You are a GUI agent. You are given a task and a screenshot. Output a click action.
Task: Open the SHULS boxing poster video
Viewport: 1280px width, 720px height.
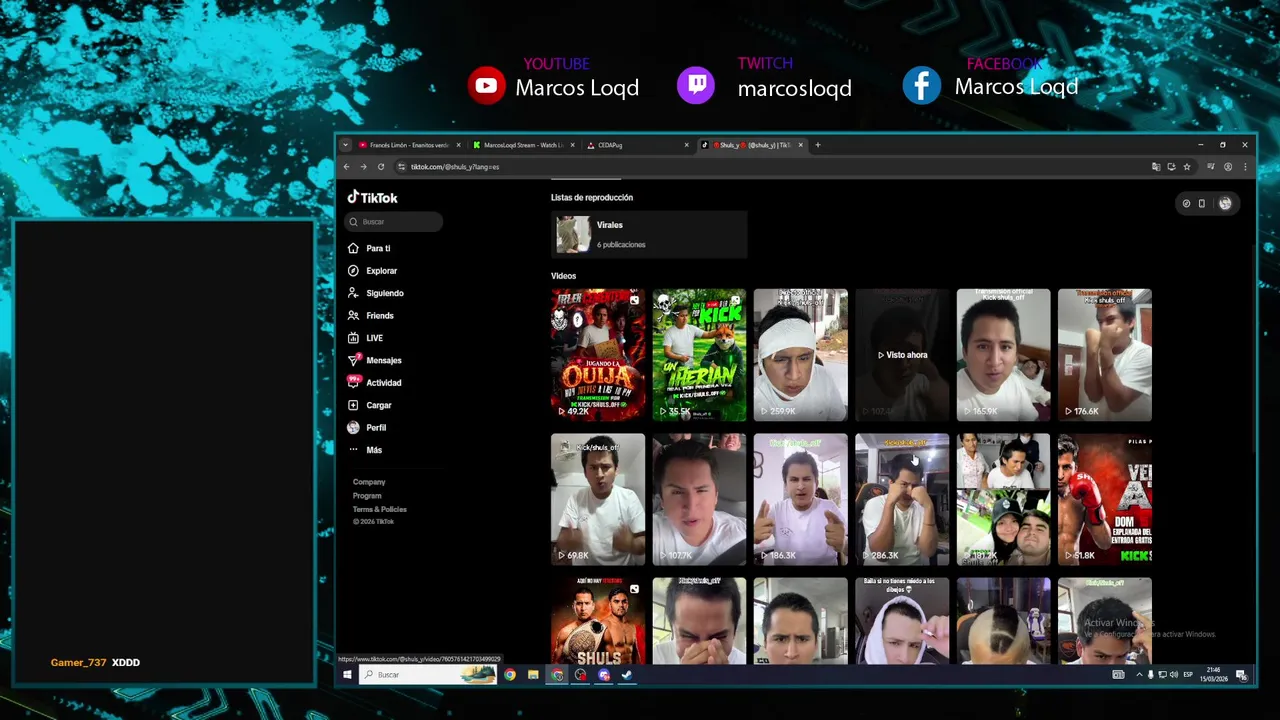(598, 621)
